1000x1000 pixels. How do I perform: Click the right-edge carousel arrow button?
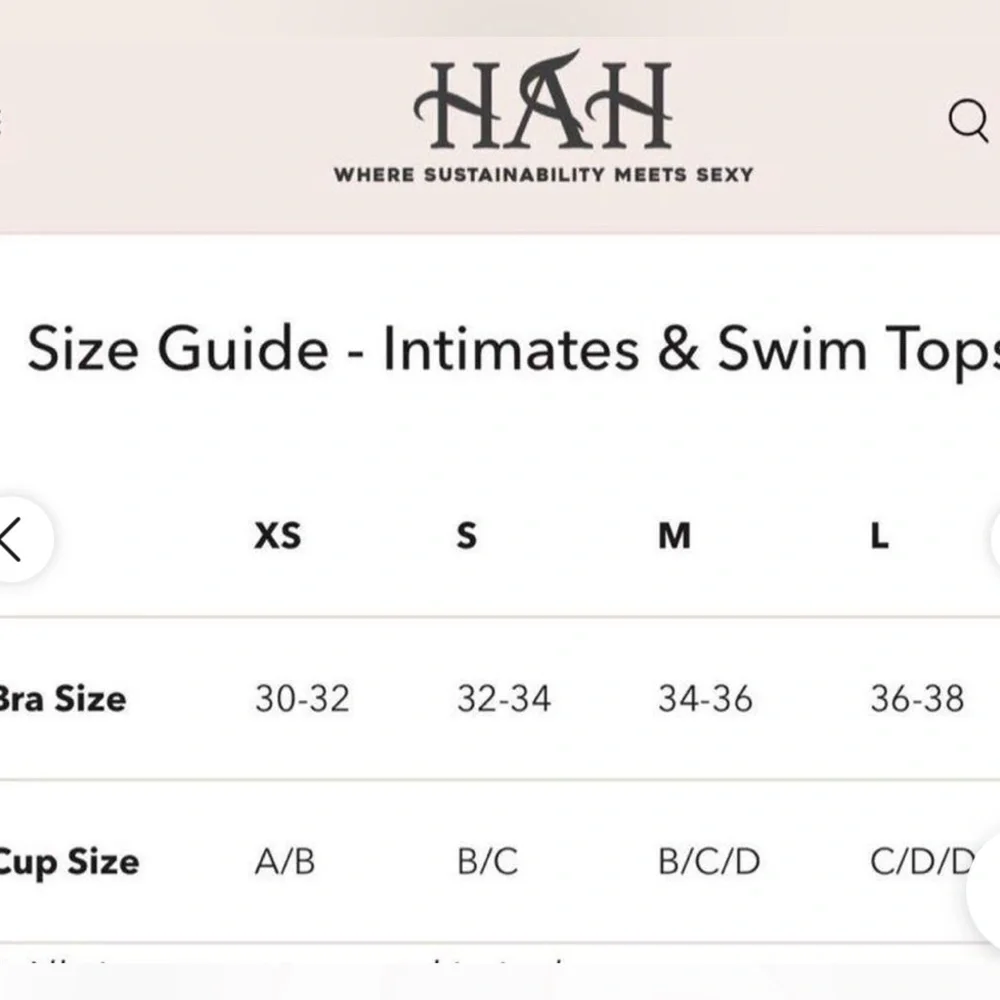click(994, 538)
